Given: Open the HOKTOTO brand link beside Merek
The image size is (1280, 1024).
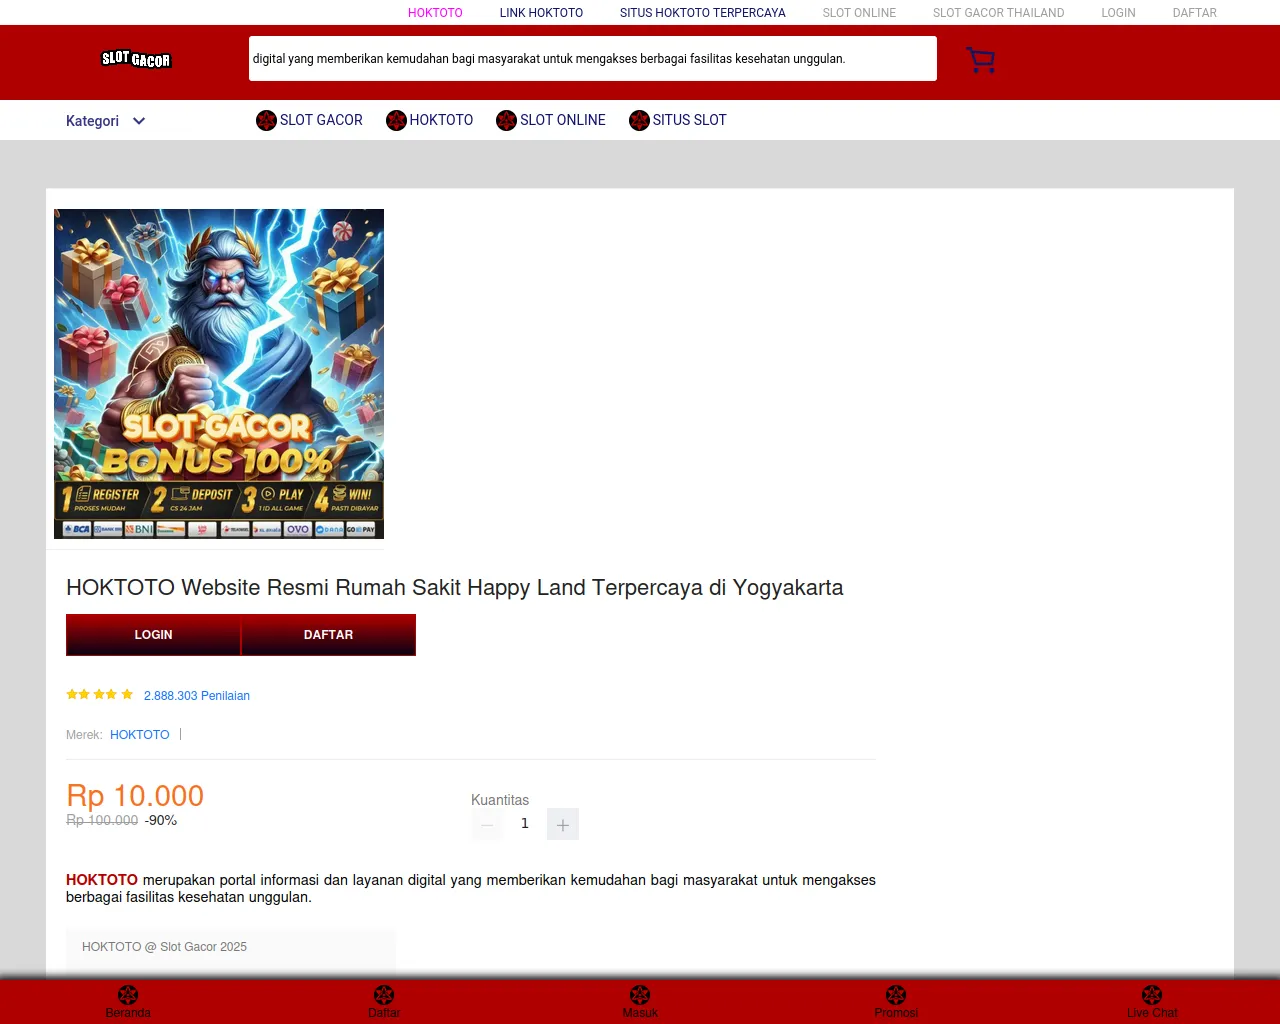Looking at the screenshot, I should [140, 735].
